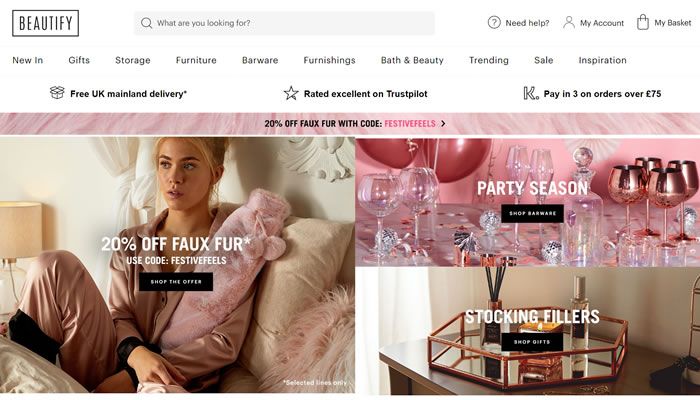Select Bath & Beauty category
Image resolution: width=700 pixels, height=400 pixels.
click(x=412, y=60)
